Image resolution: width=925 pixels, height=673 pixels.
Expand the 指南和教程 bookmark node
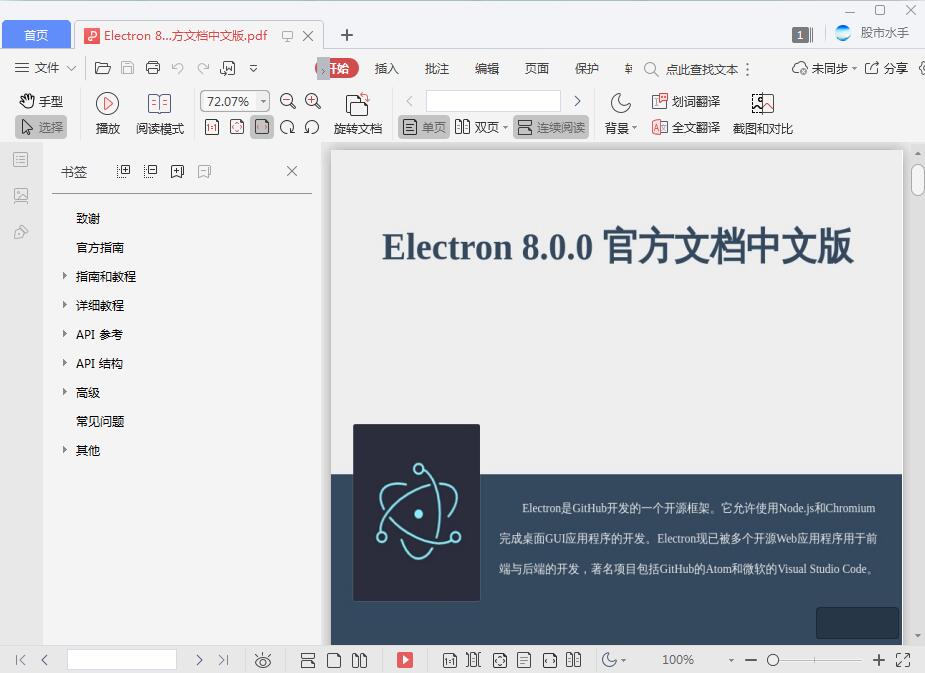(x=65, y=276)
